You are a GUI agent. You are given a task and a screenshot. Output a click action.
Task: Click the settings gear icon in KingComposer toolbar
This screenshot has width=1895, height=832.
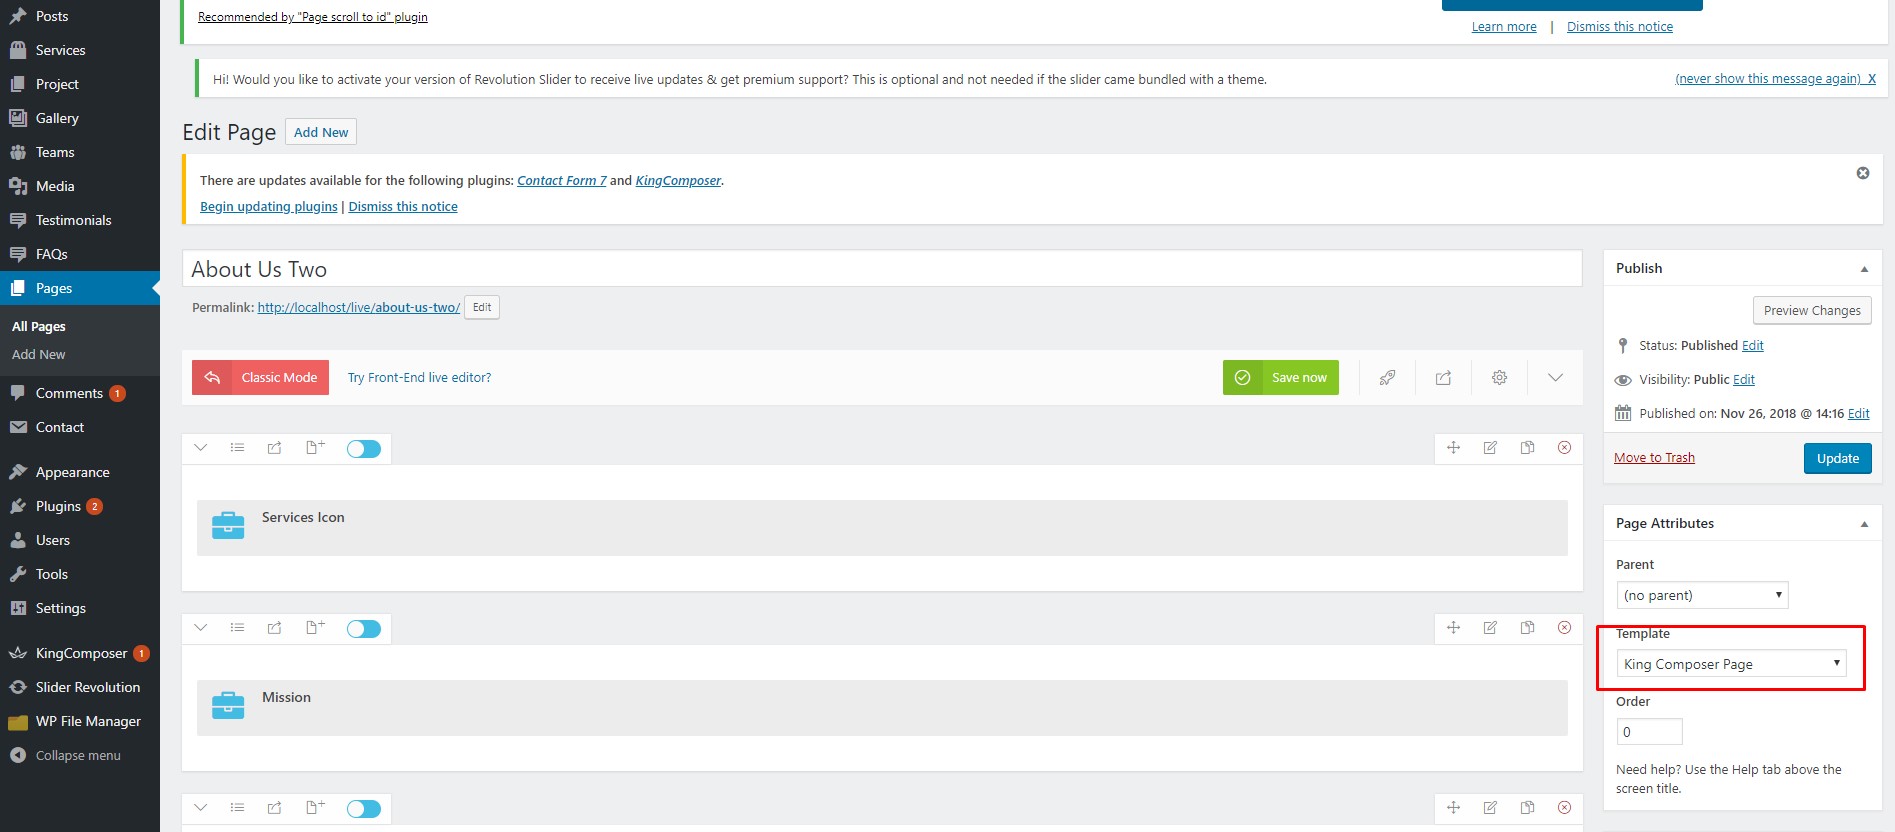pyautogui.click(x=1499, y=378)
